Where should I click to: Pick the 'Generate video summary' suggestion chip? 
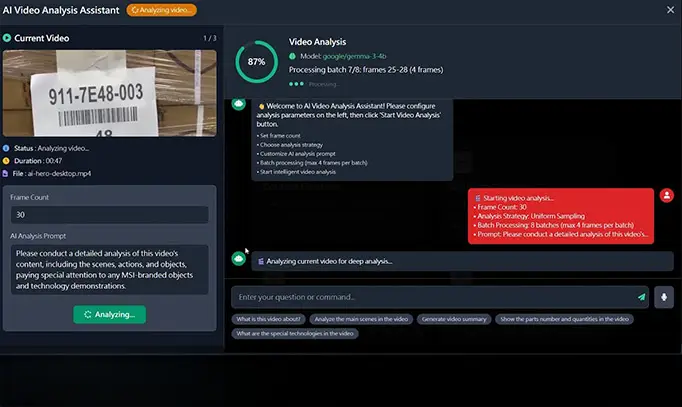455,319
